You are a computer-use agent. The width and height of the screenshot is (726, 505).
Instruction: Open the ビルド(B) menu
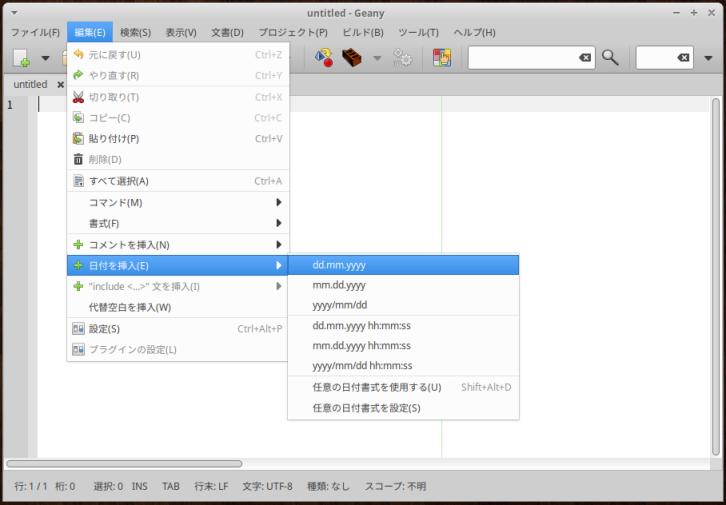pyautogui.click(x=363, y=32)
